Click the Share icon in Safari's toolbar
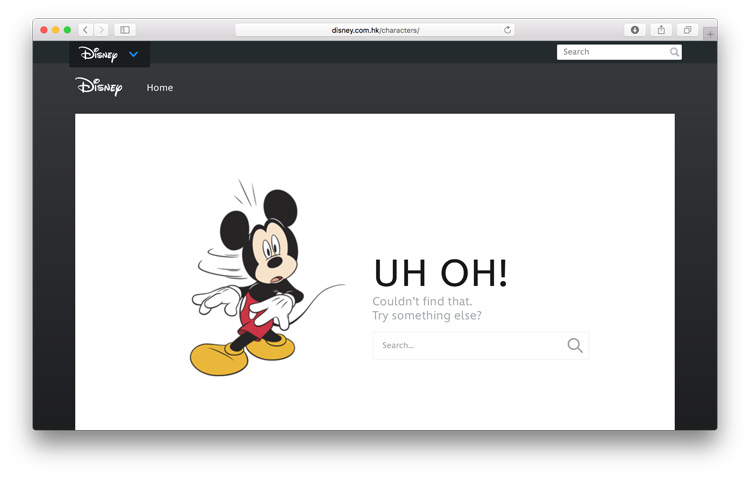 coord(661,30)
